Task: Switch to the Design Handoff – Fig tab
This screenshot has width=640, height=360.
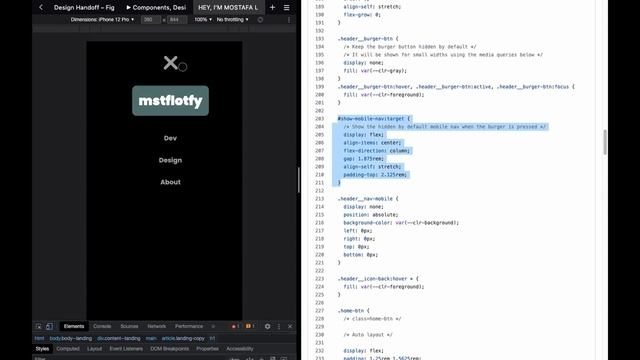Action: pyautogui.click(x=84, y=7)
